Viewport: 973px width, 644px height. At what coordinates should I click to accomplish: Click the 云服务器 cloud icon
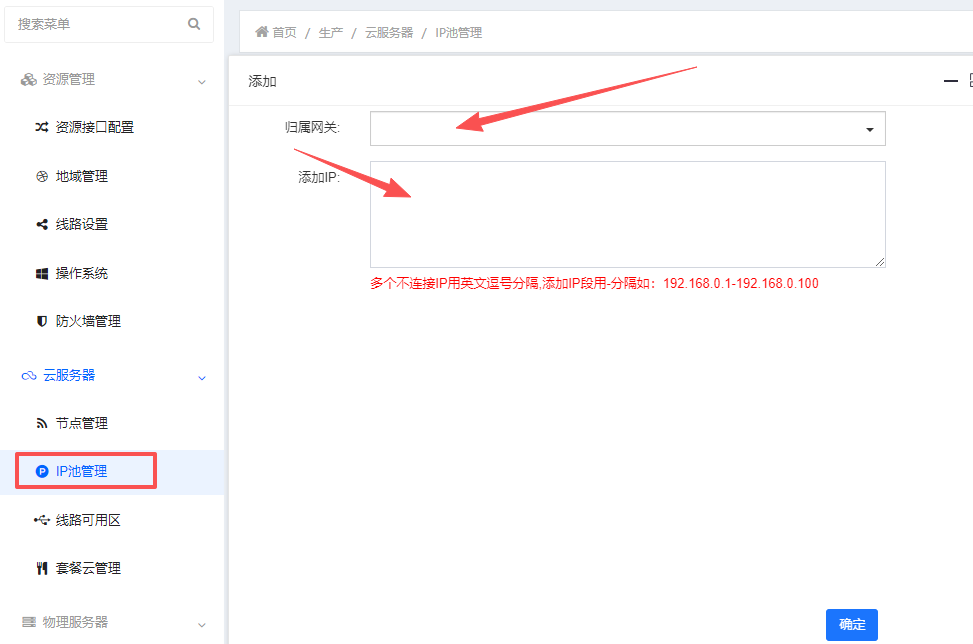tap(27, 375)
